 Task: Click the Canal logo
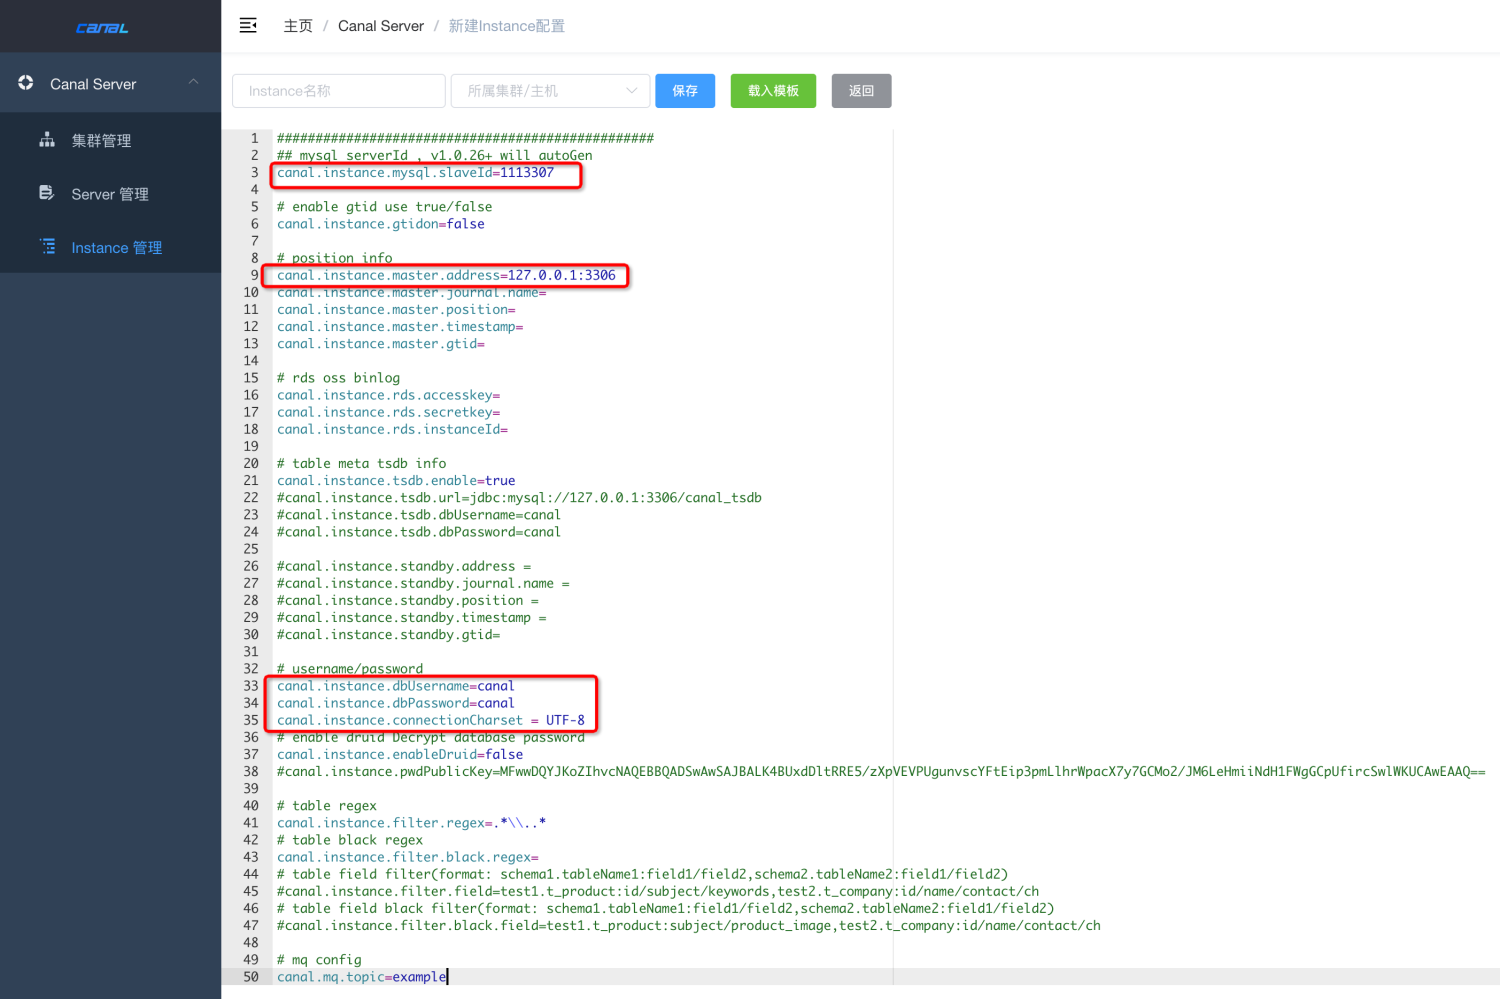(102, 28)
